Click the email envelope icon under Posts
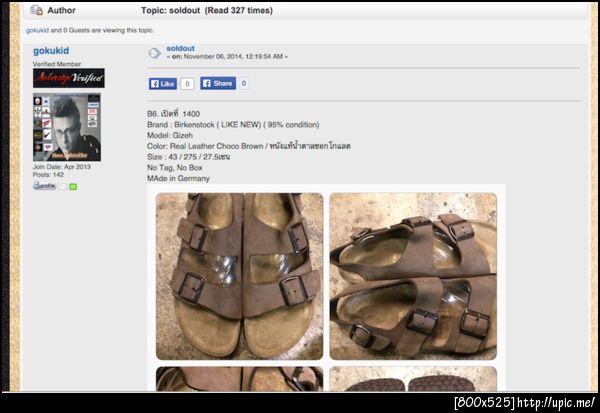Screen dimensions: 600x413 point(63,187)
